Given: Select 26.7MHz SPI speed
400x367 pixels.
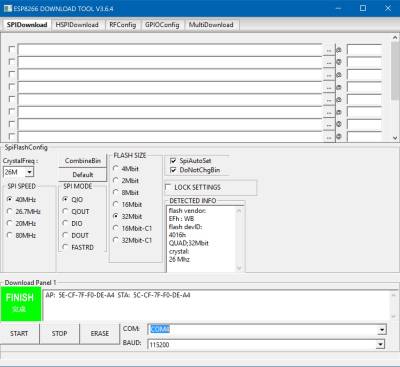Looking at the screenshot, I should click(24, 211).
